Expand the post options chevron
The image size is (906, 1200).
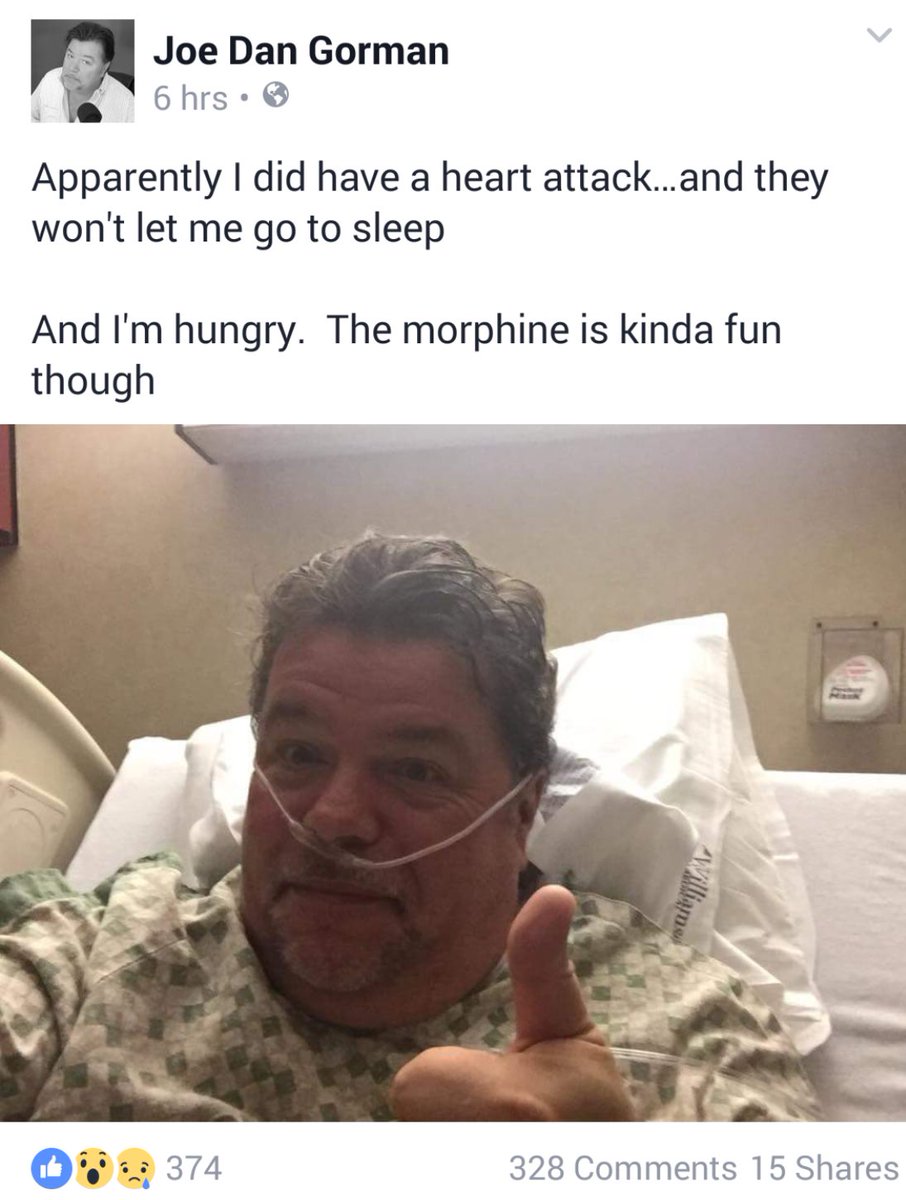coord(878,37)
